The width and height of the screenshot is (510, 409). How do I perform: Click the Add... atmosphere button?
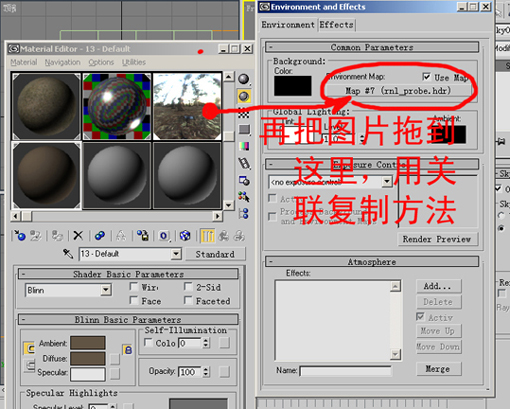(439, 286)
